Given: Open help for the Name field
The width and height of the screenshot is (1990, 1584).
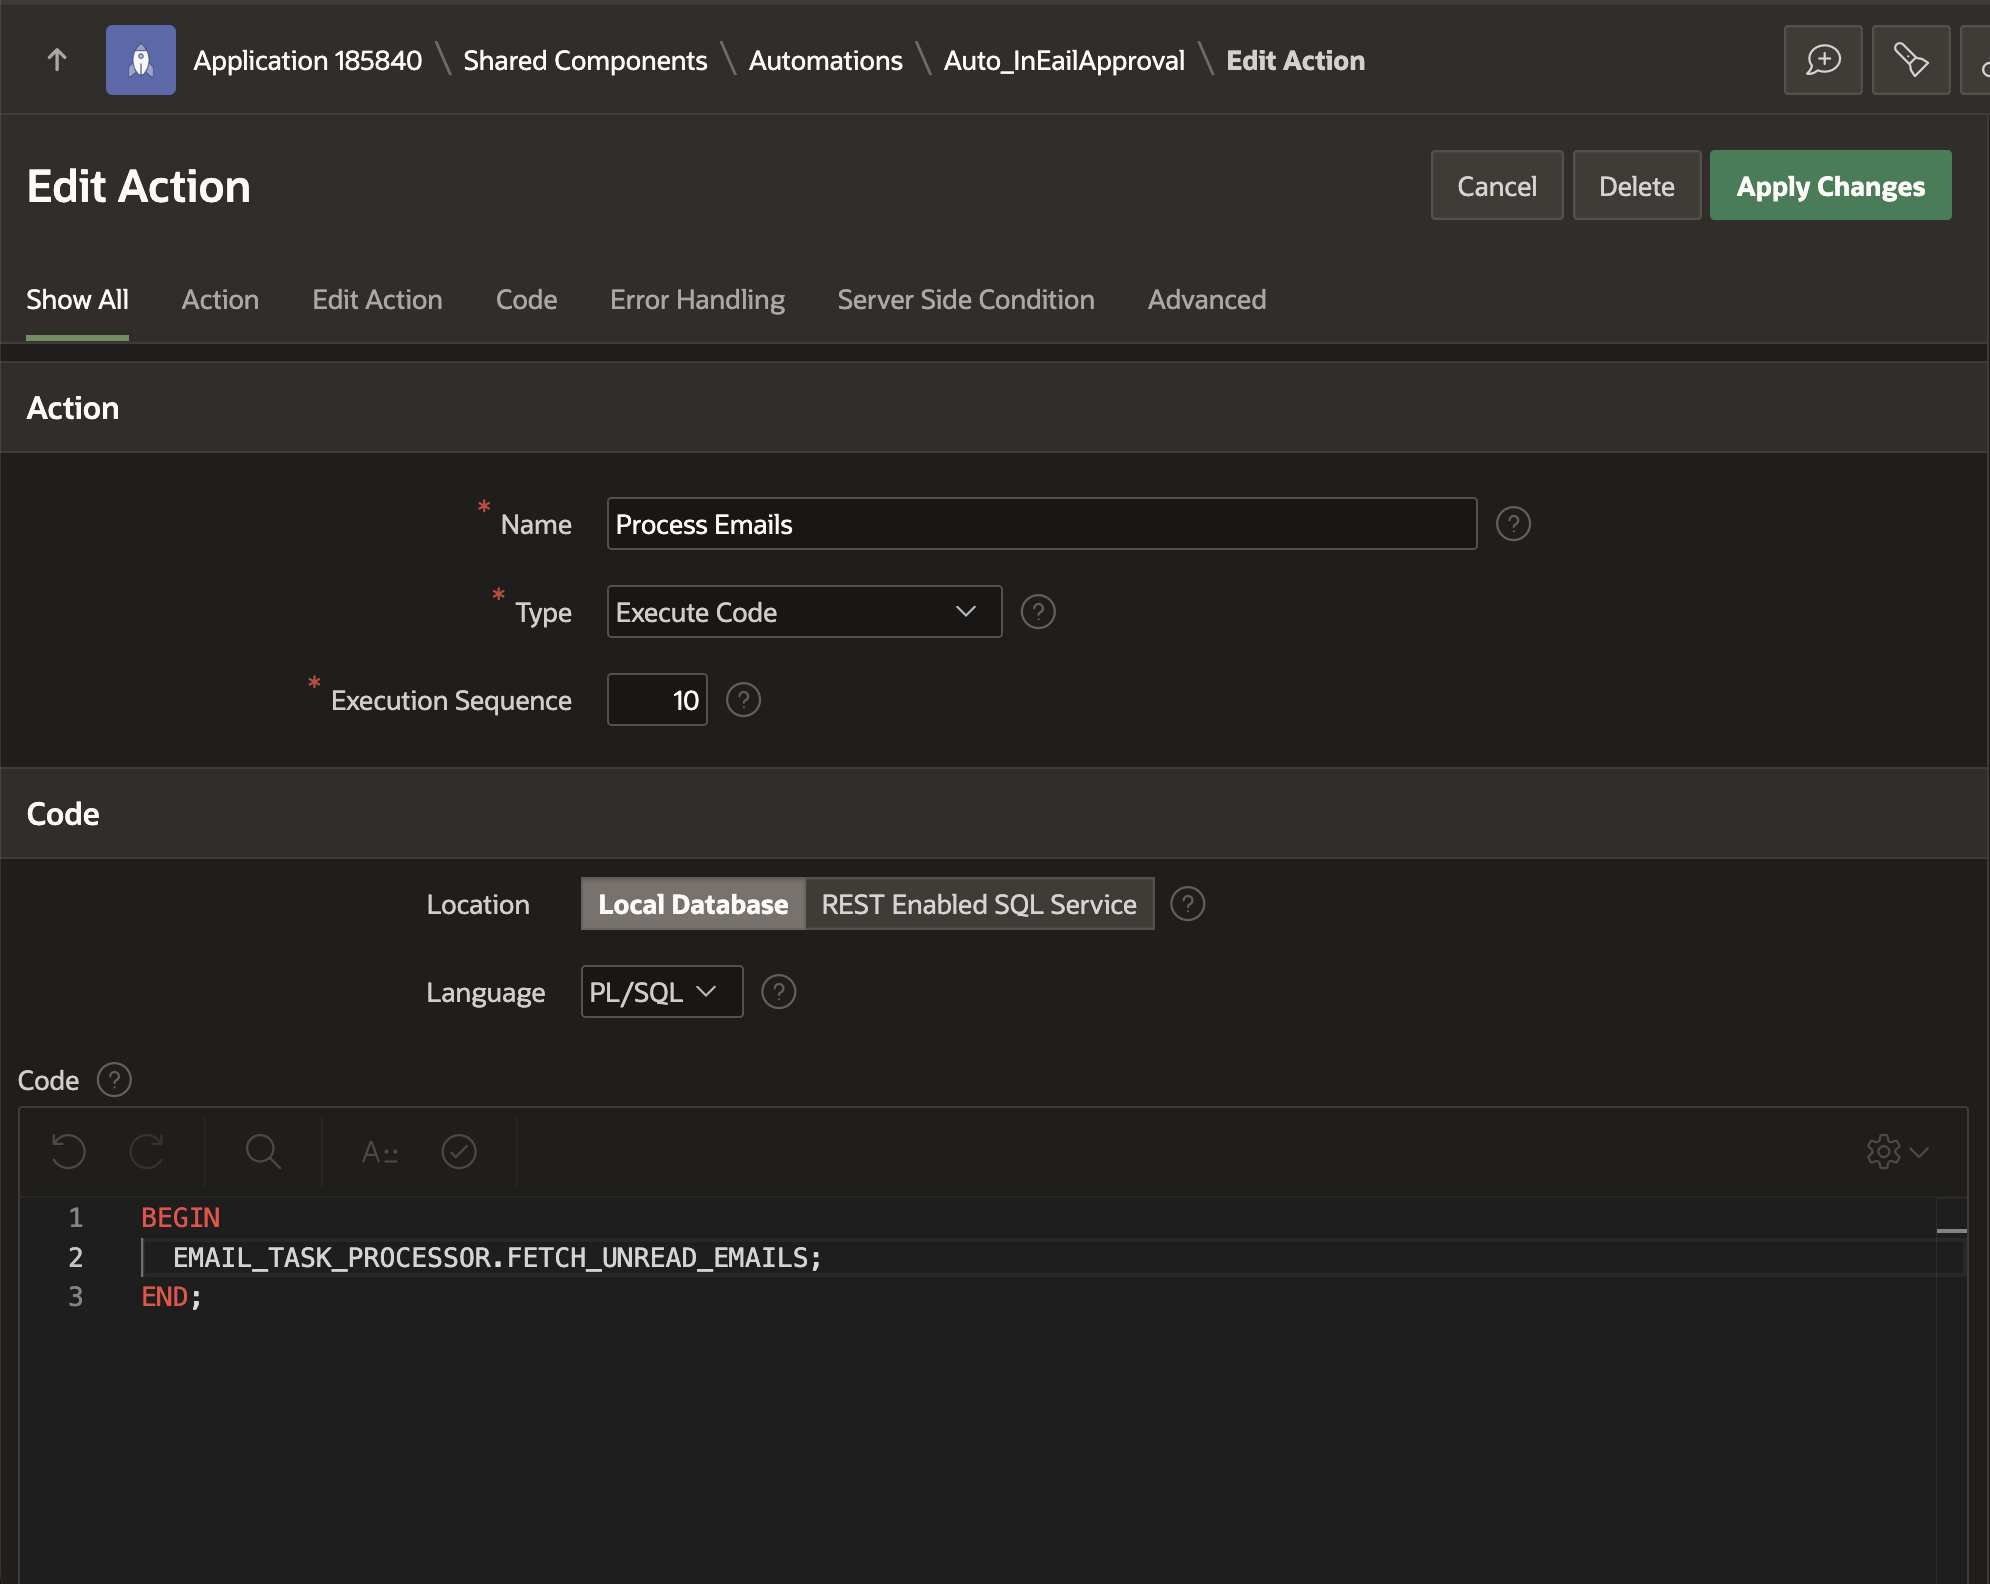Looking at the screenshot, I should [1513, 523].
